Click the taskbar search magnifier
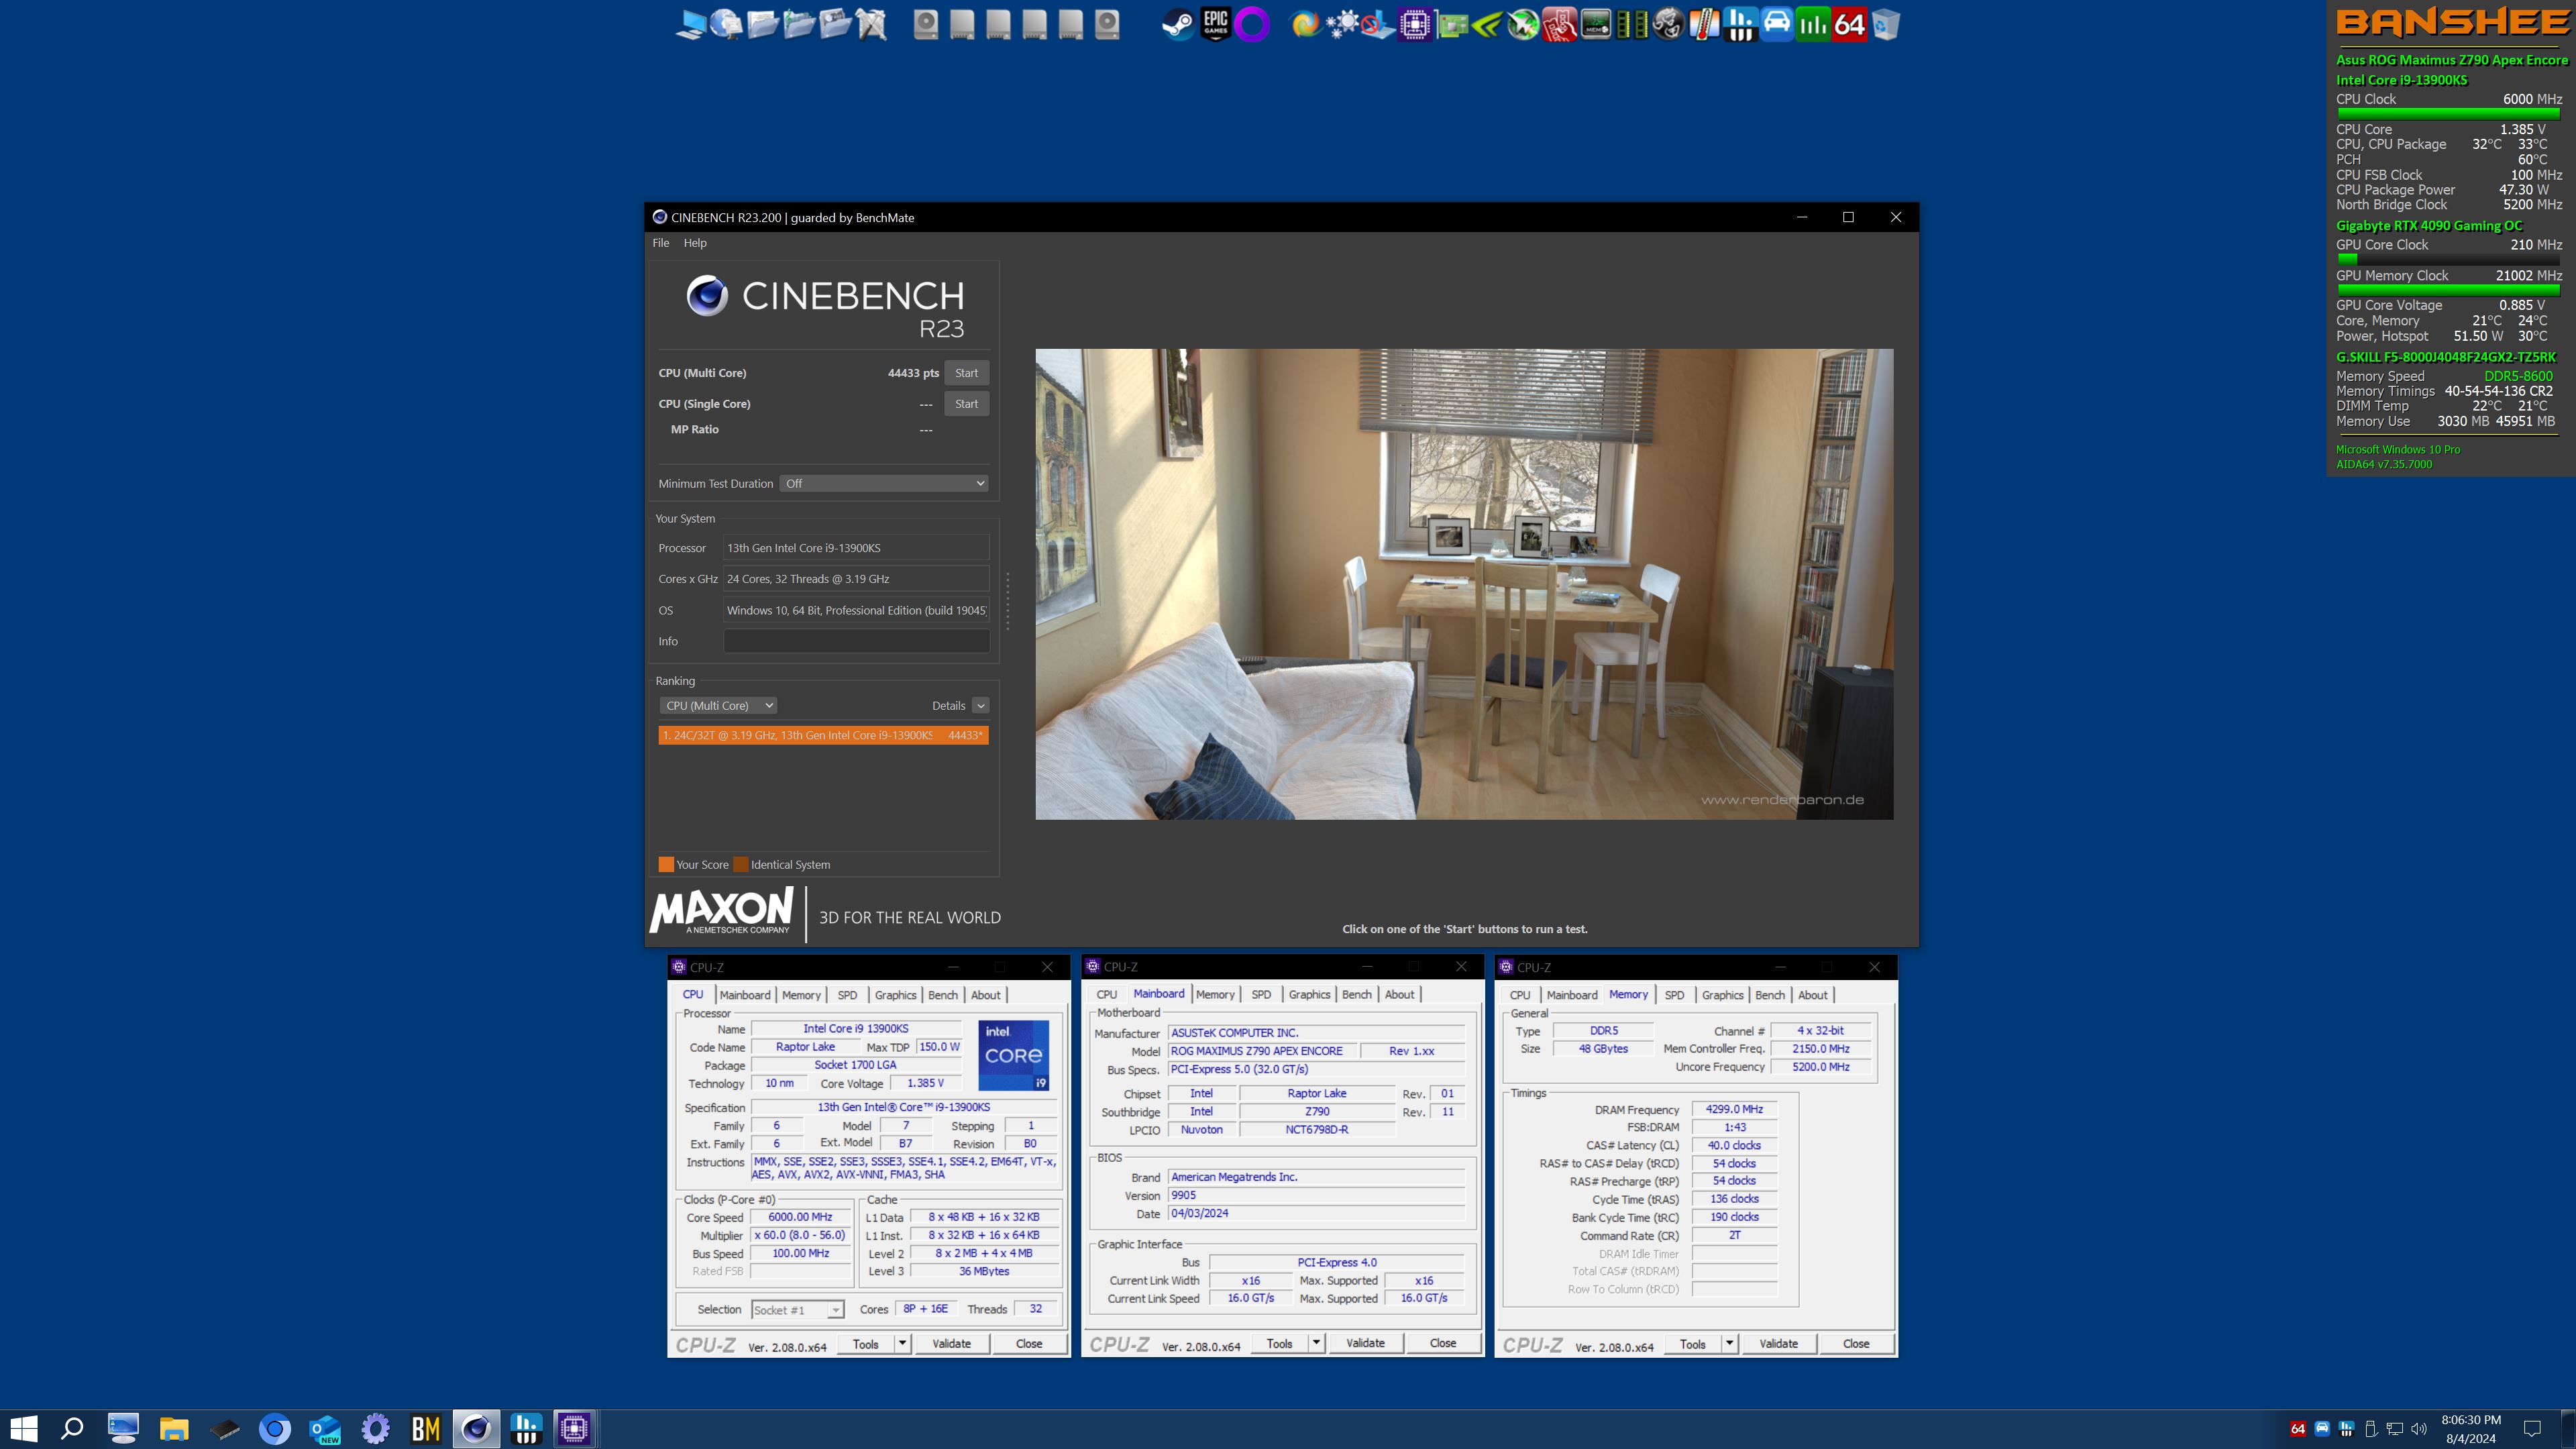The height and width of the screenshot is (1449, 2576). pos(72,1428)
